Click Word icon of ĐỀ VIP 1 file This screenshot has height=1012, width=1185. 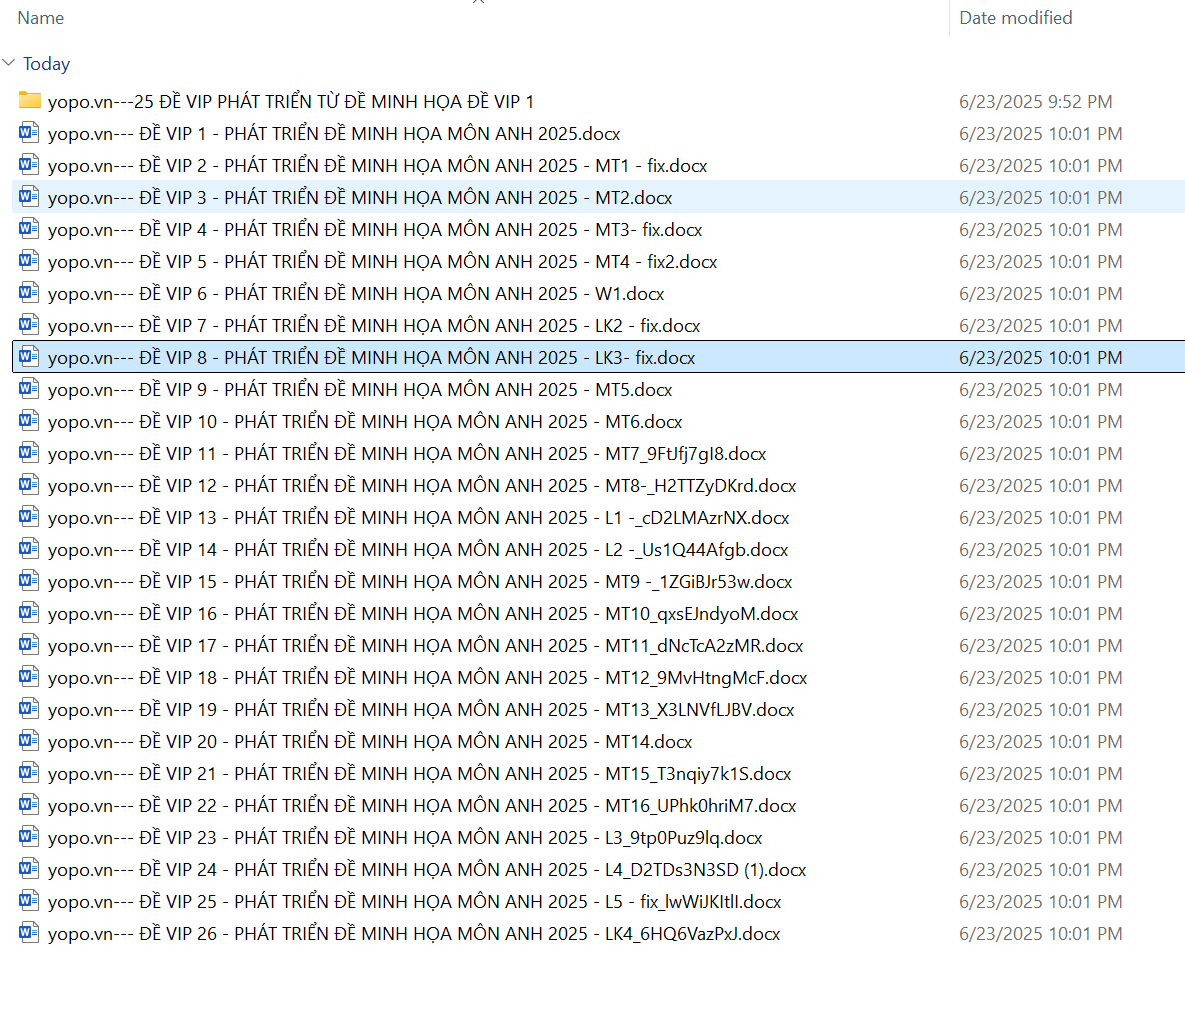pyautogui.click(x=29, y=133)
